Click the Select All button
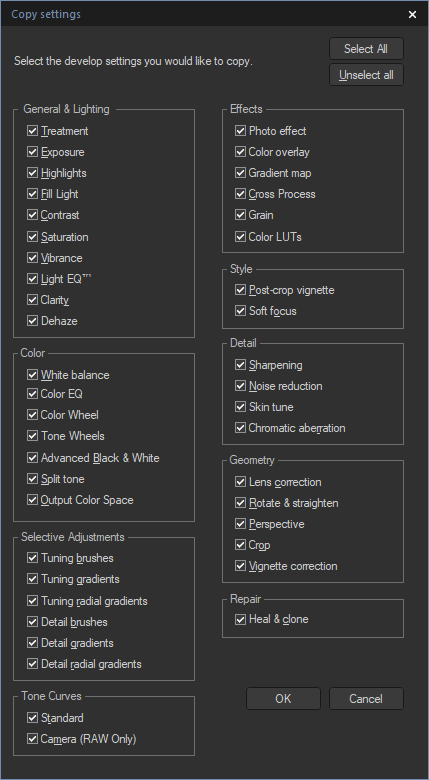 (366, 49)
